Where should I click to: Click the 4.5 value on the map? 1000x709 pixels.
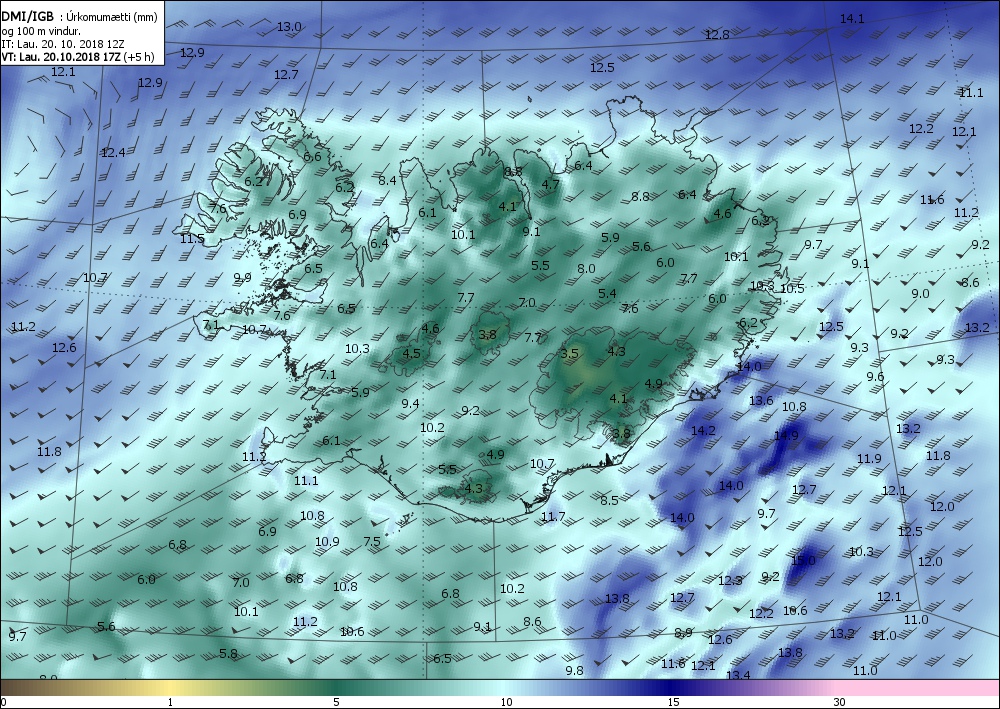pyautogui.click(x=411, y=353)
